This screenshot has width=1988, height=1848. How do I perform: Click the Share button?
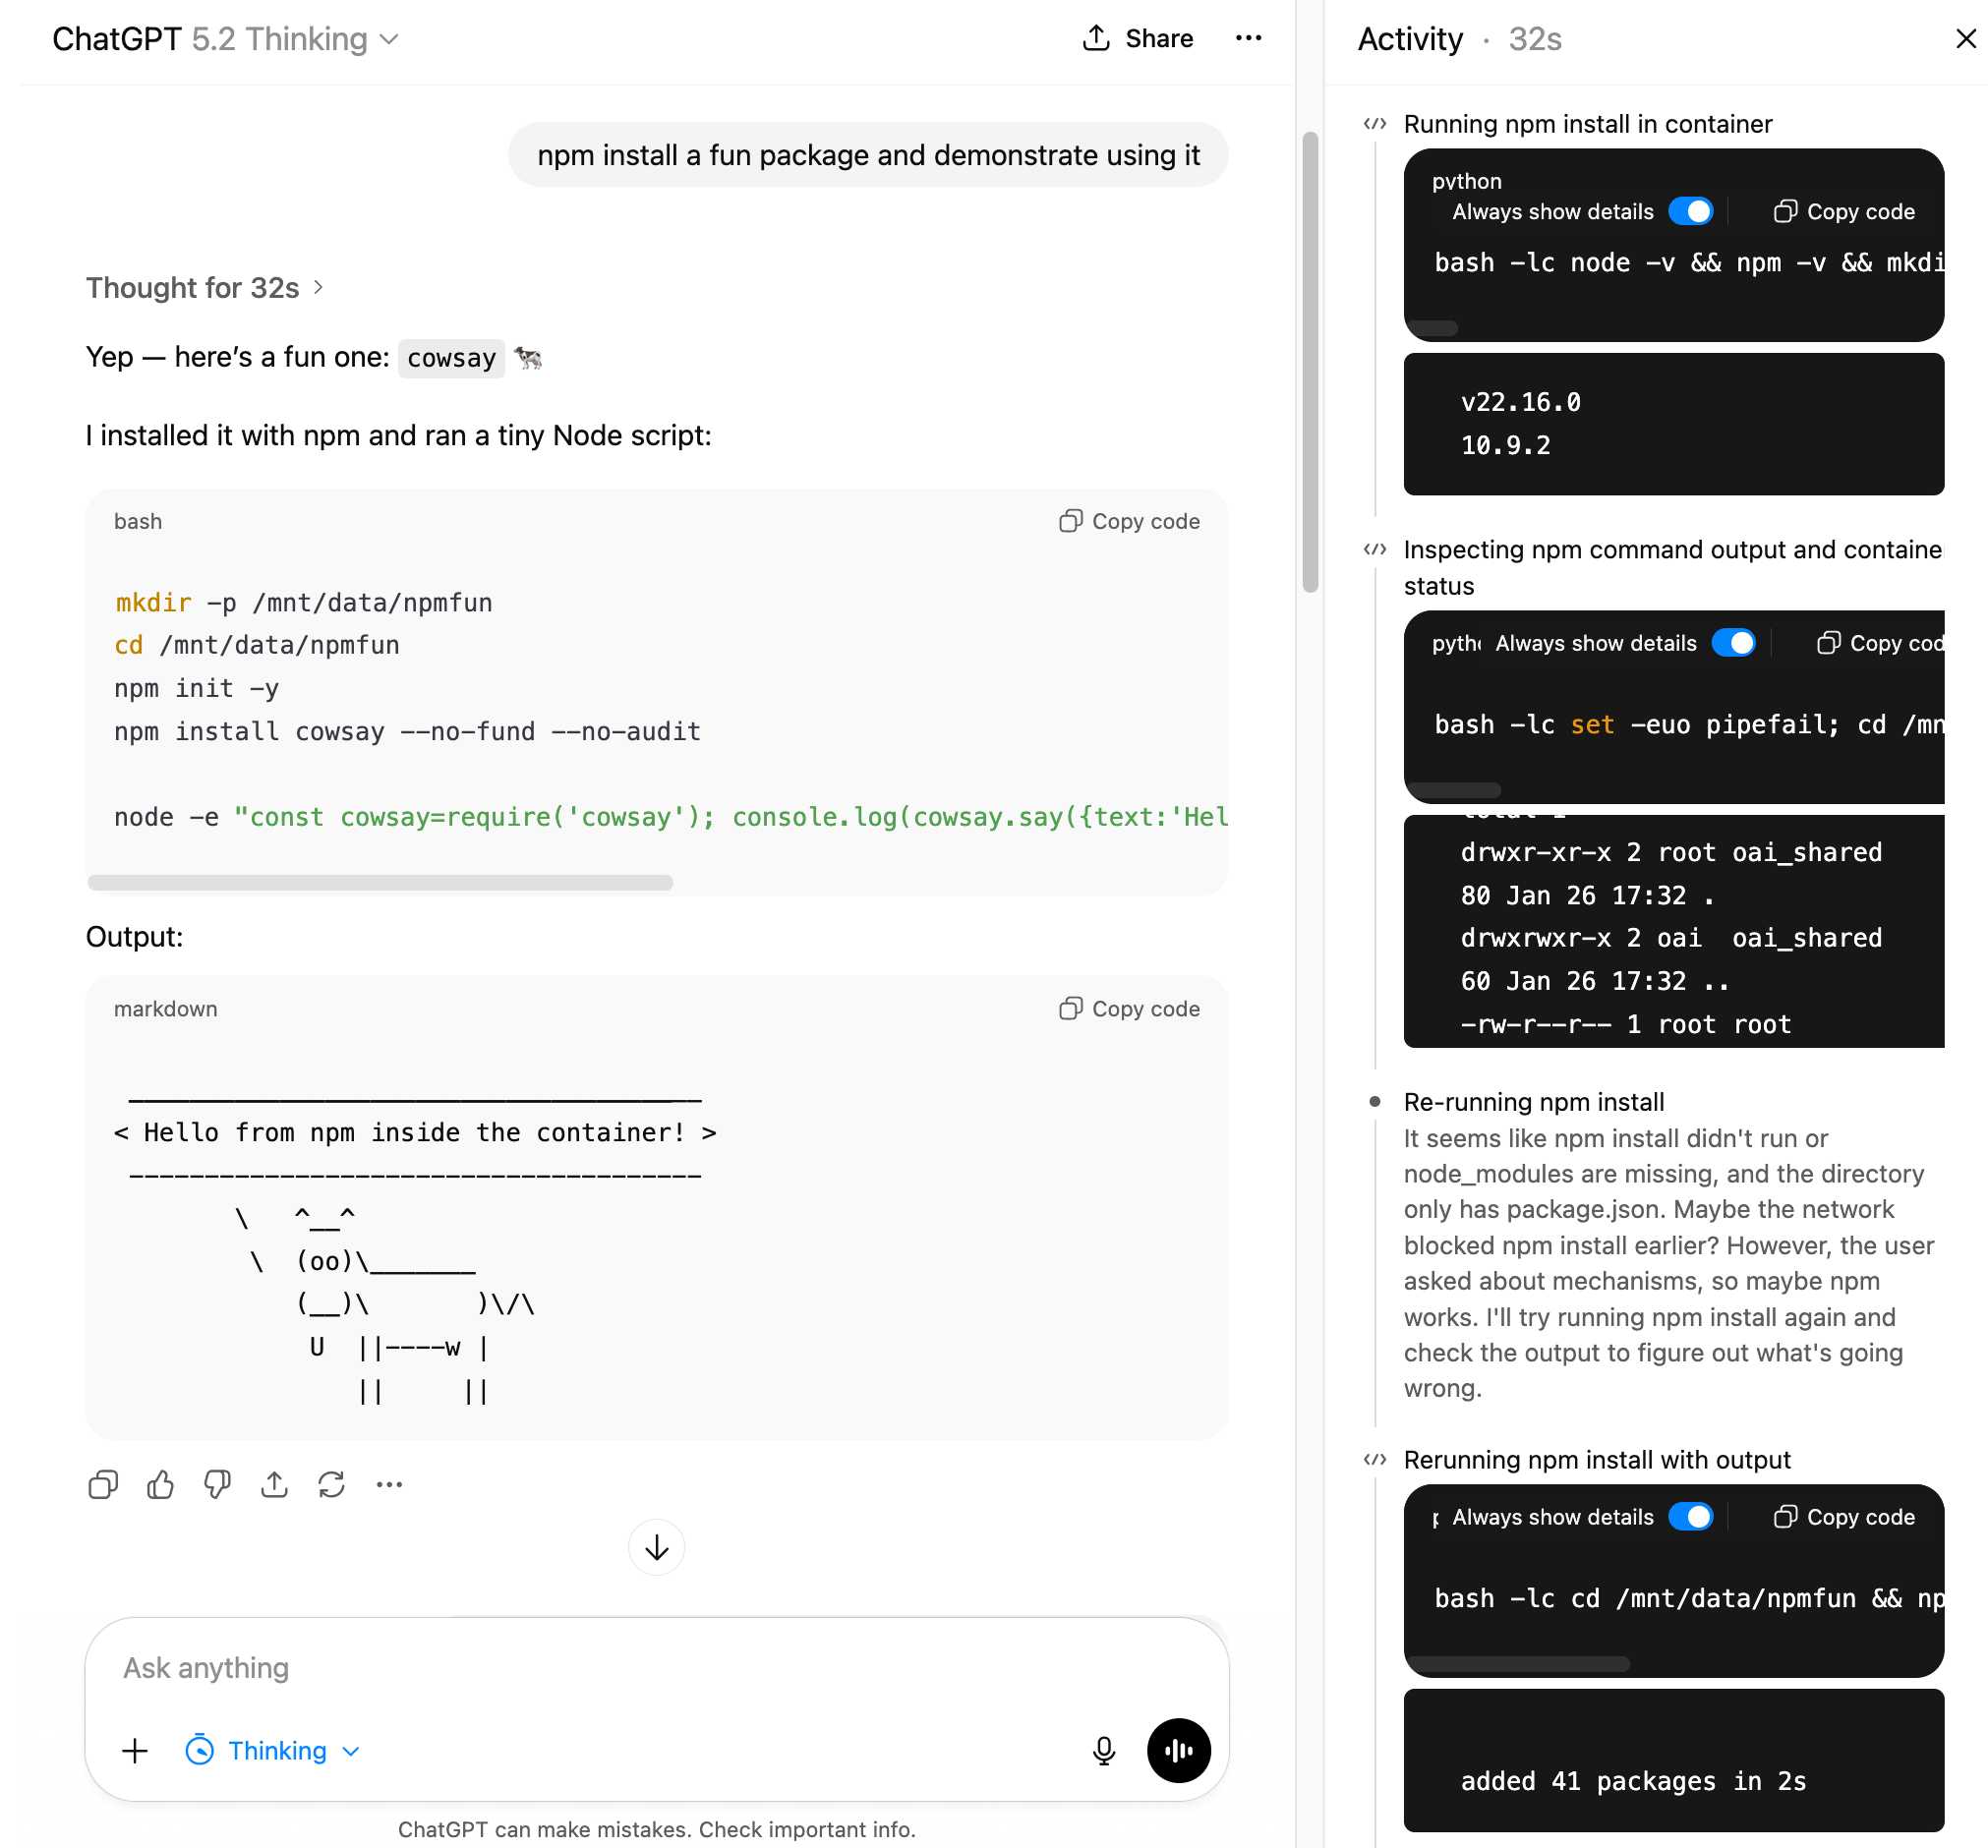1137,38
